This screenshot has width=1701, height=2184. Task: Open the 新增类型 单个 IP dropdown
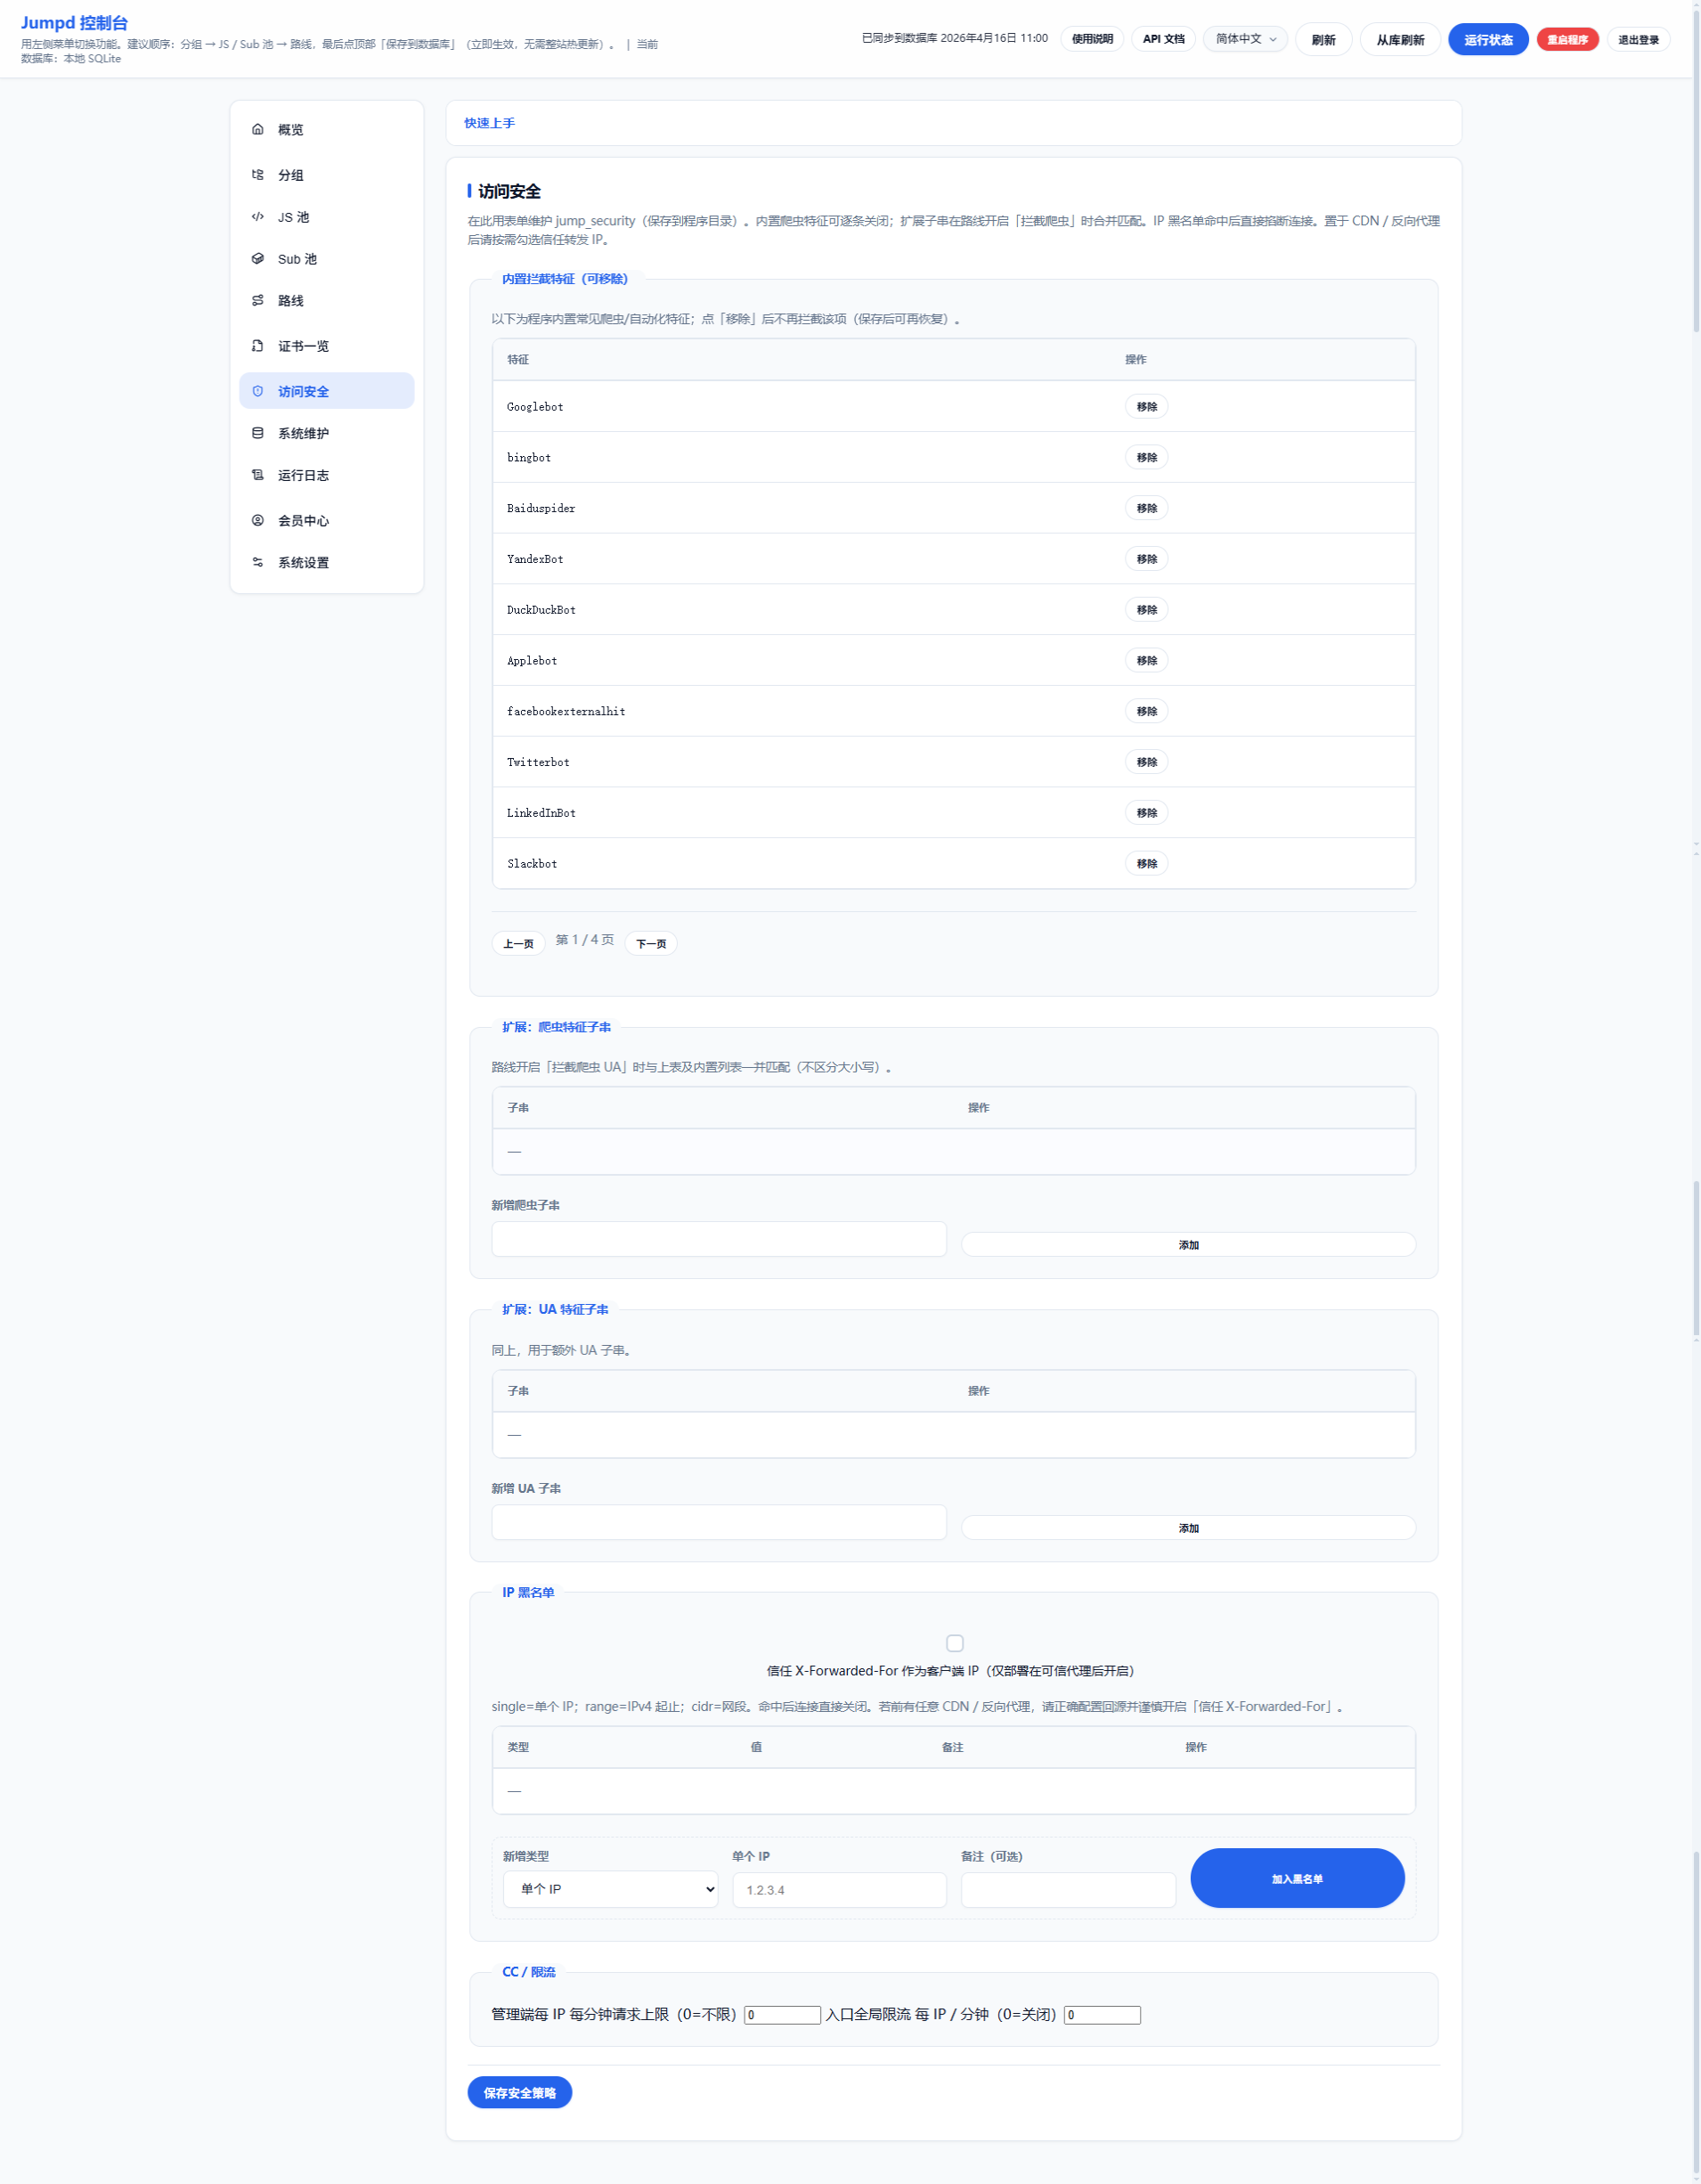[x=610, y=1889]
